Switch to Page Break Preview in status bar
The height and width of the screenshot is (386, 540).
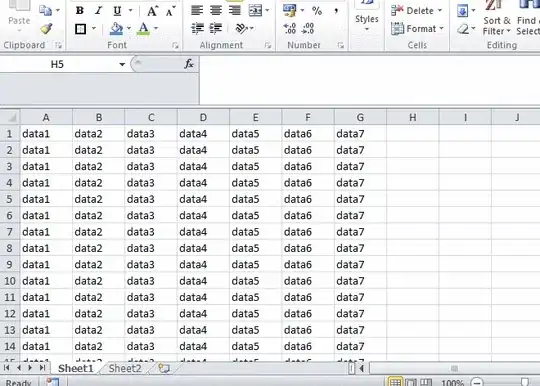(x=426, y=382)
